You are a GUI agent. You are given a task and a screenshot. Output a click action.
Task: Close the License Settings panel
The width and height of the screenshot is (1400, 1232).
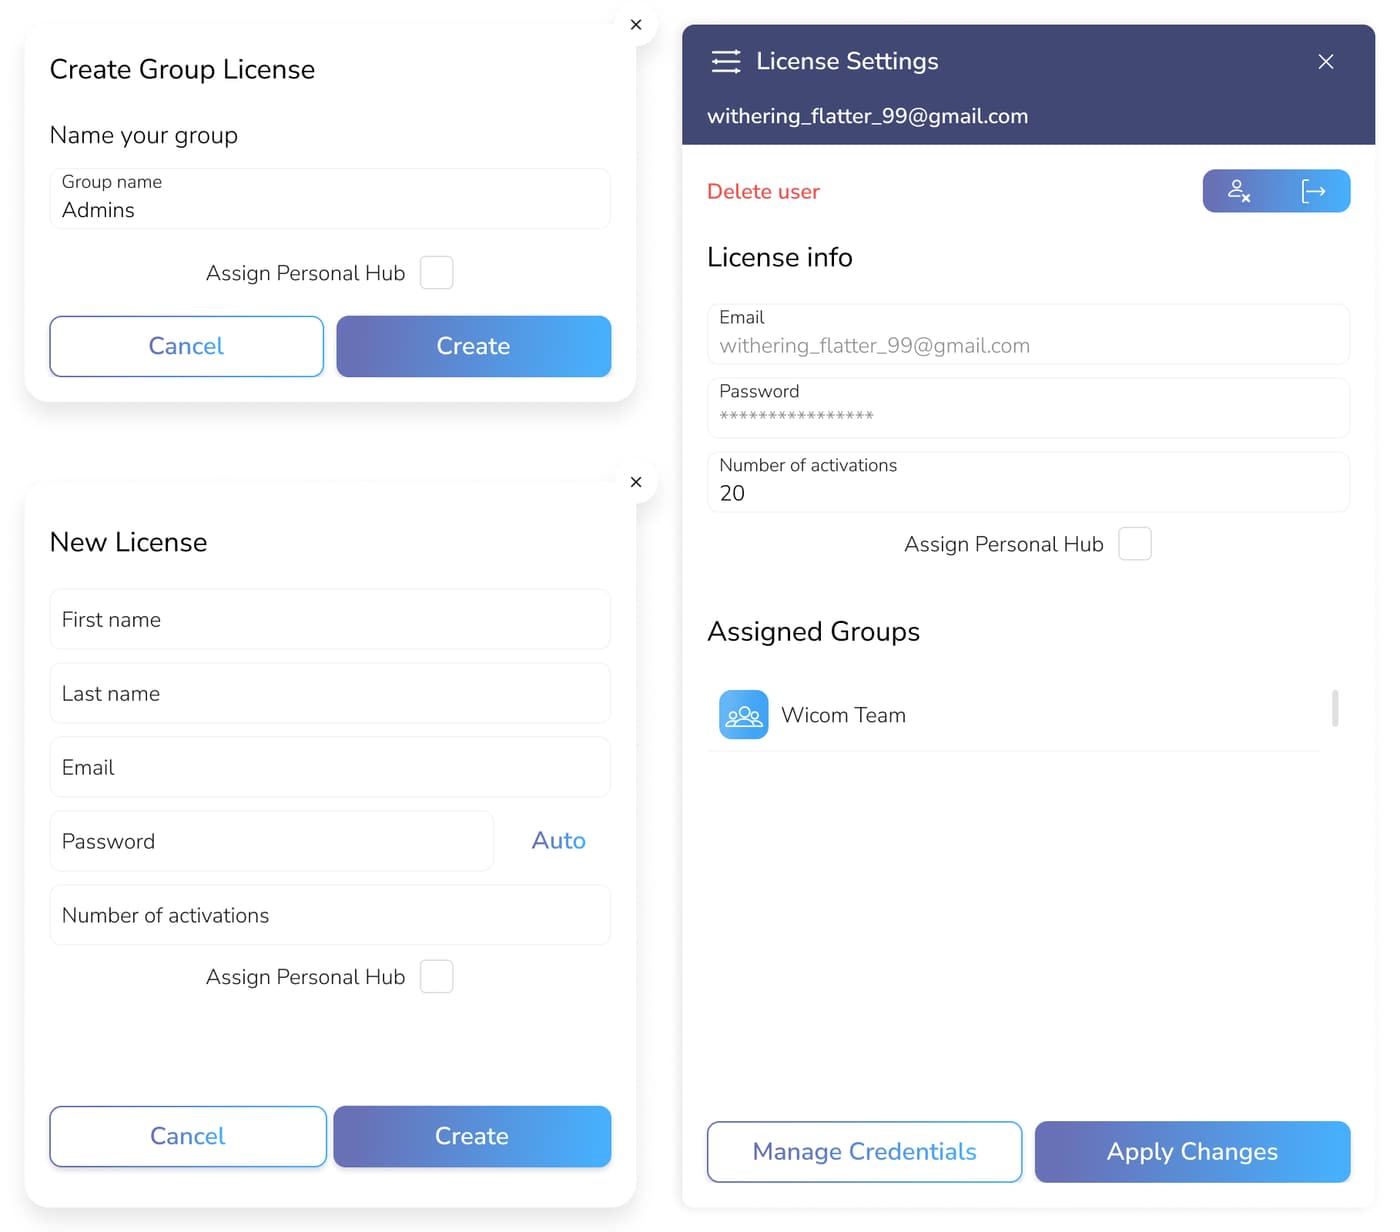click(x=1326, y=62)
